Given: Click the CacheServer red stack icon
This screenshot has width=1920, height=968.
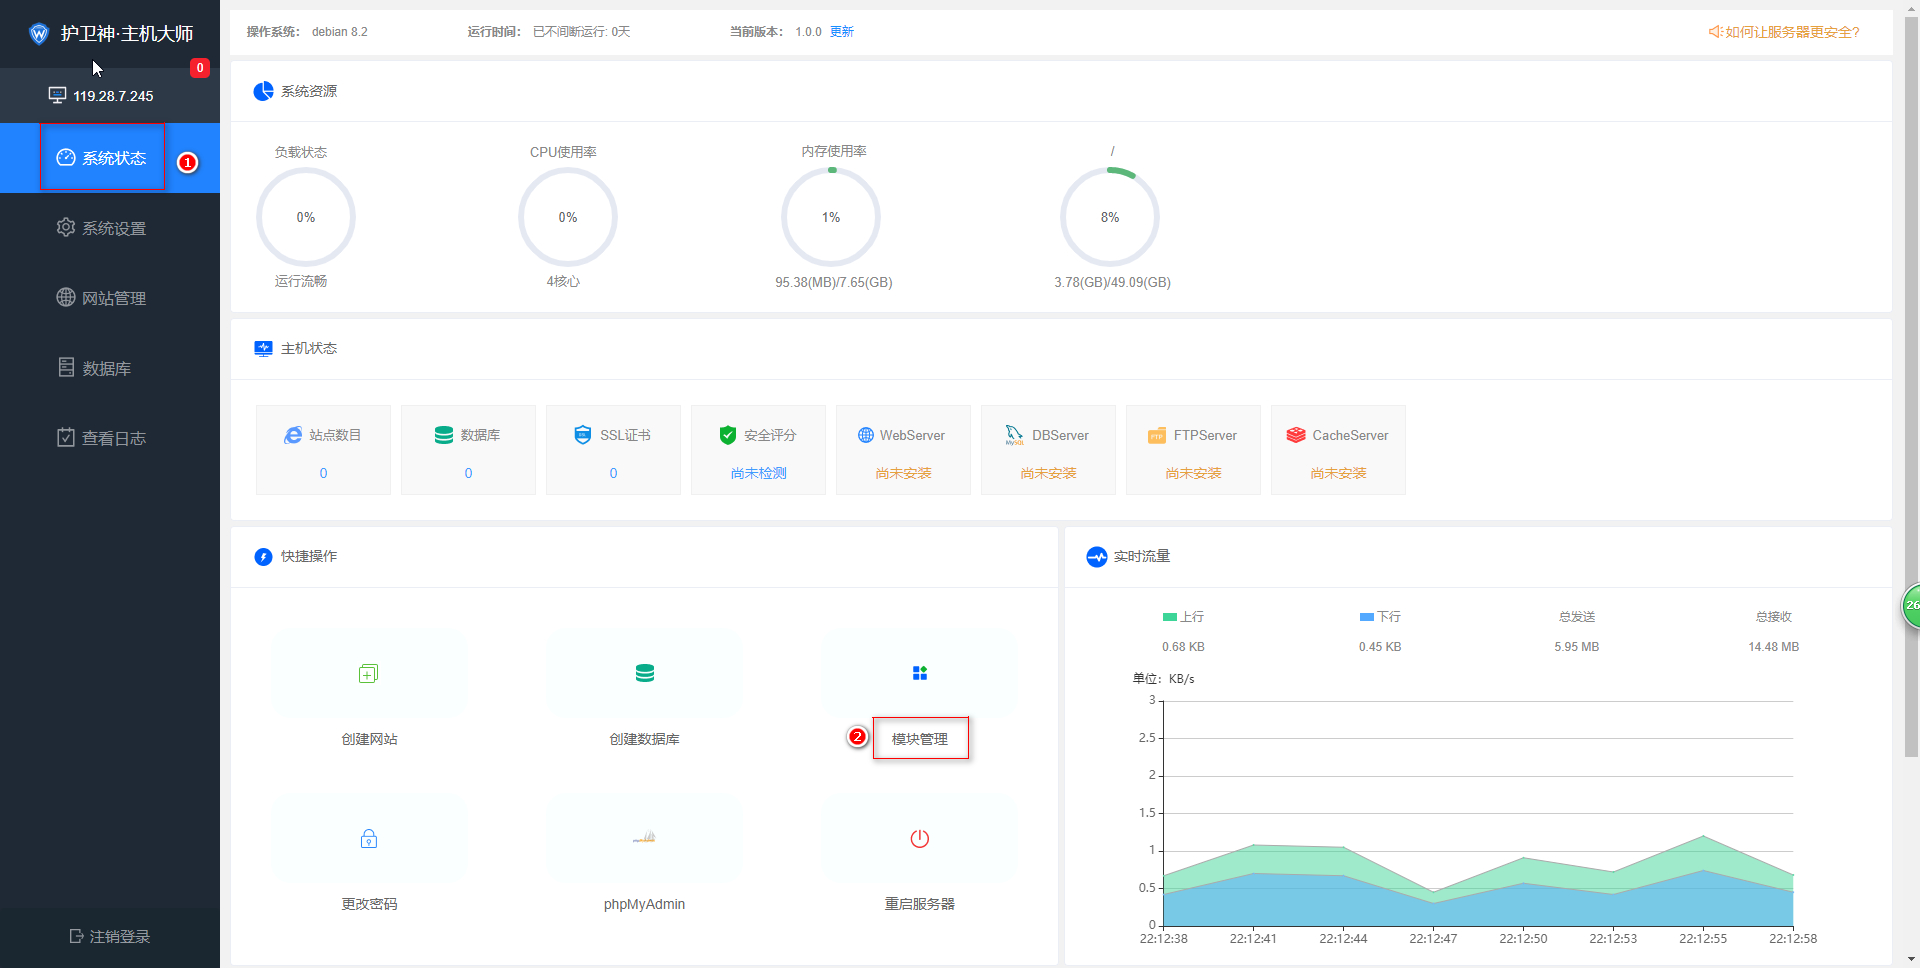Looking at the screenshot, I should click(x=1296, y=435).
